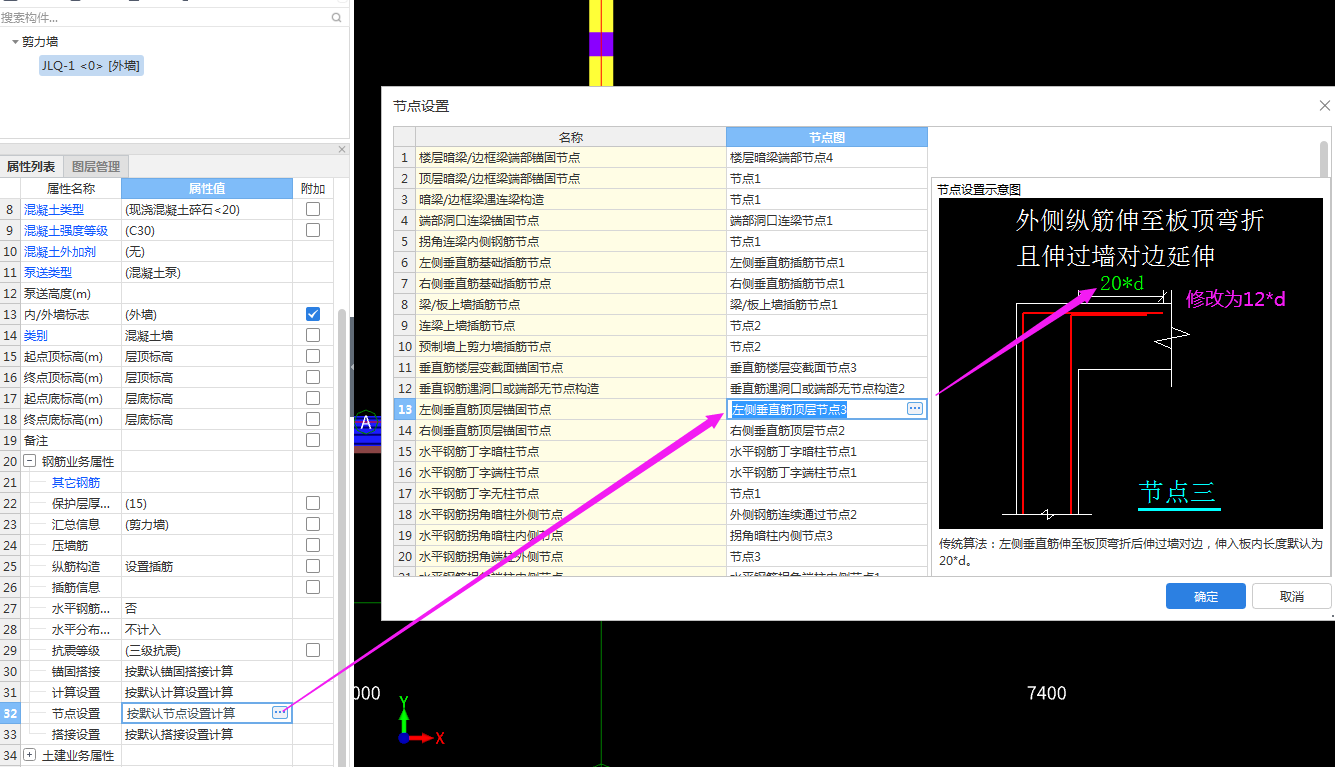Click cell 垂直筋遇洞口或端部无节点构造2

827,388
